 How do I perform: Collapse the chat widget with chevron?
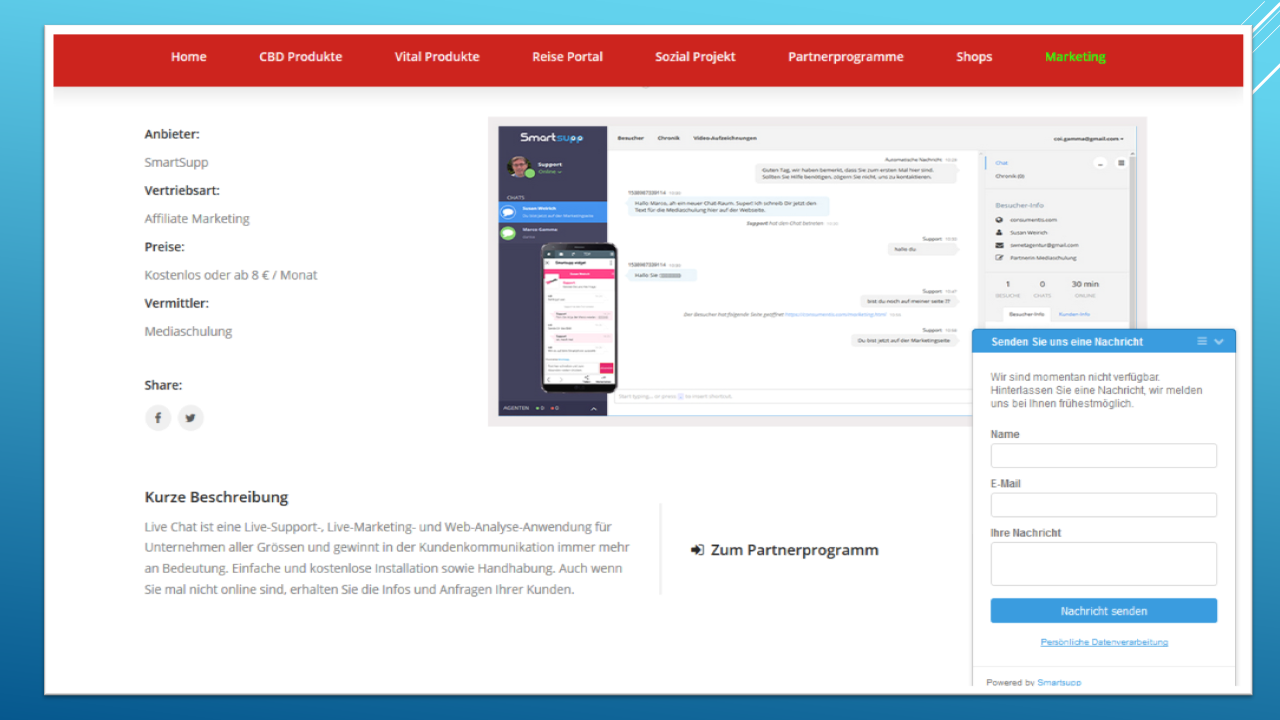pos(1219,342)
